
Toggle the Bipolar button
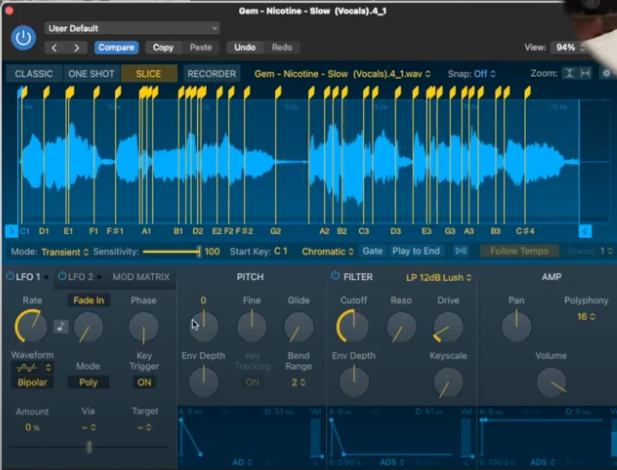tap(32, 382)
